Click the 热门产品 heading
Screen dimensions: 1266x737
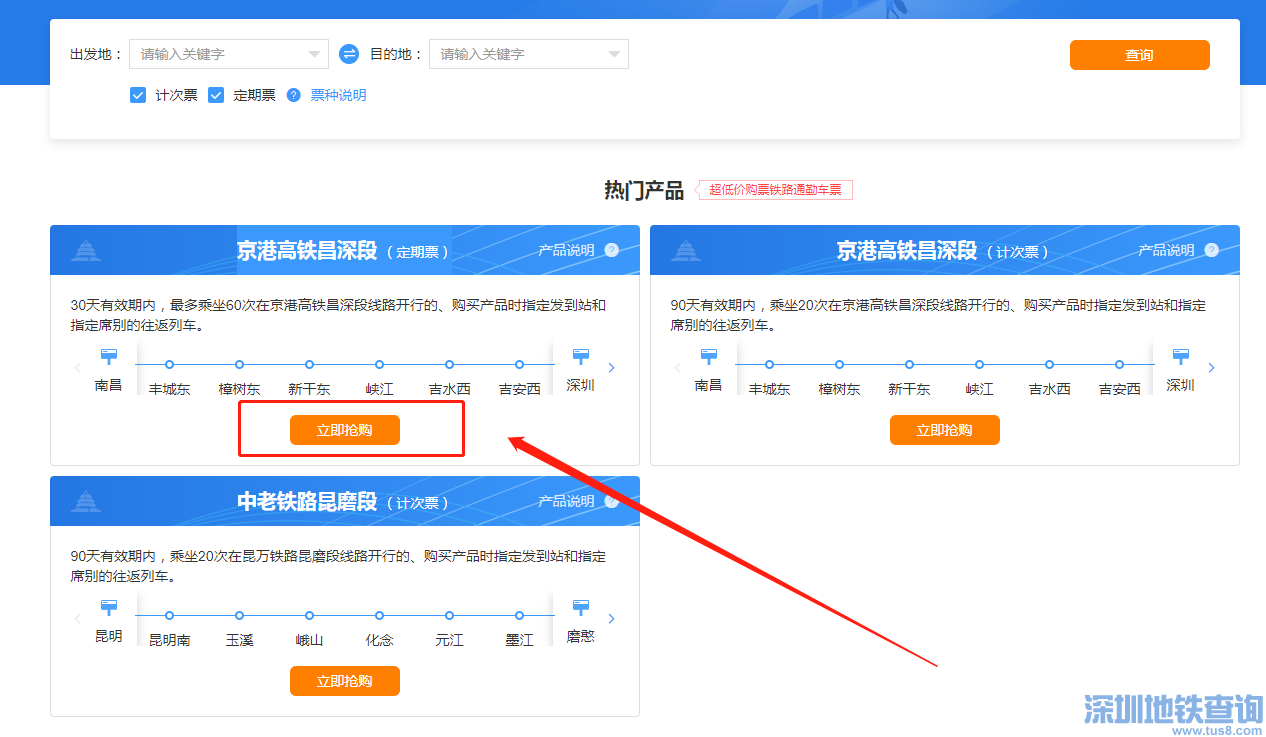tap(644, 190)
